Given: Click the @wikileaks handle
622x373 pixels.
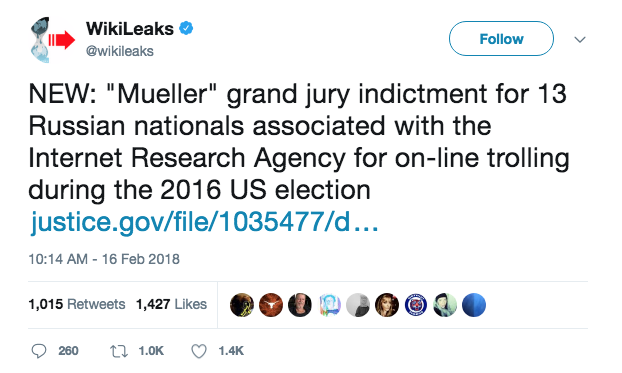Looking at the screenshot, I should [x=120, y=51].
